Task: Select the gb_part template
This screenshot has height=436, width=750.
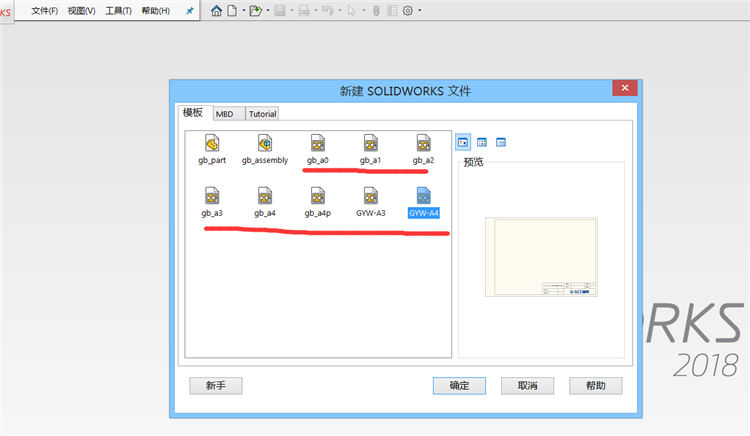Action: point(212,150)
